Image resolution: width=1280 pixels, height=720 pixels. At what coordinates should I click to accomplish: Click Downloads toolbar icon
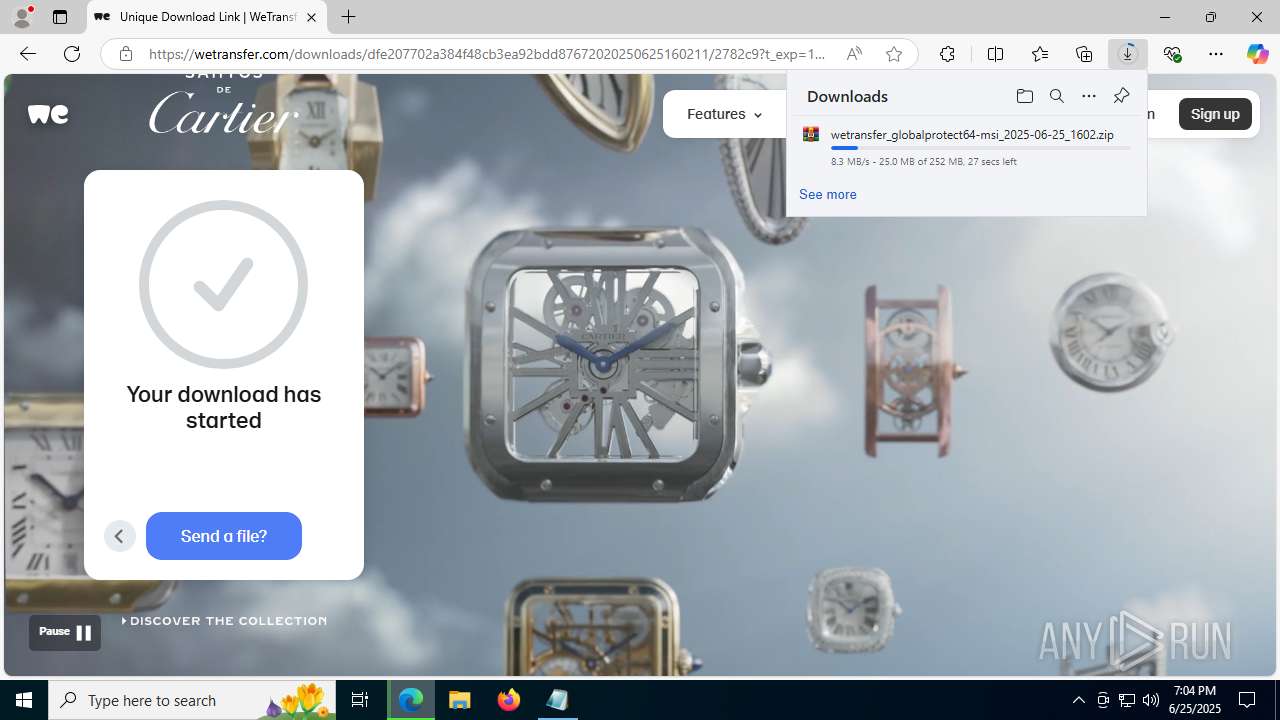pyautogui.click(x=1128, y=54)
